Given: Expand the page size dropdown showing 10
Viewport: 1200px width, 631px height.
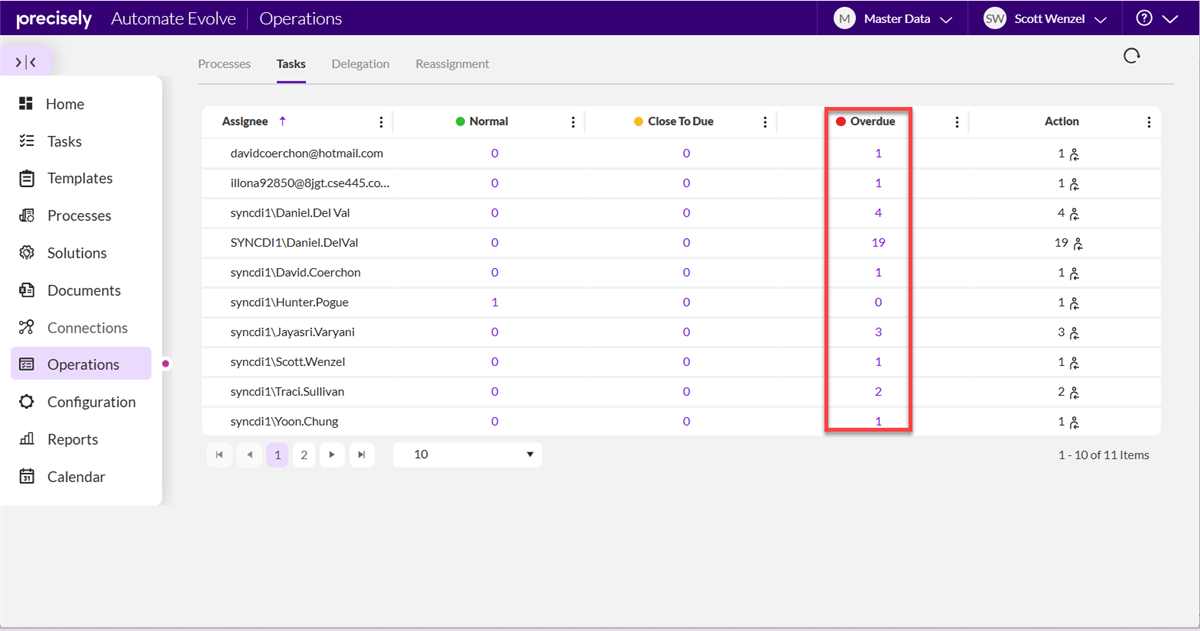Looking at the screenshot, I should tap(468, 455).
